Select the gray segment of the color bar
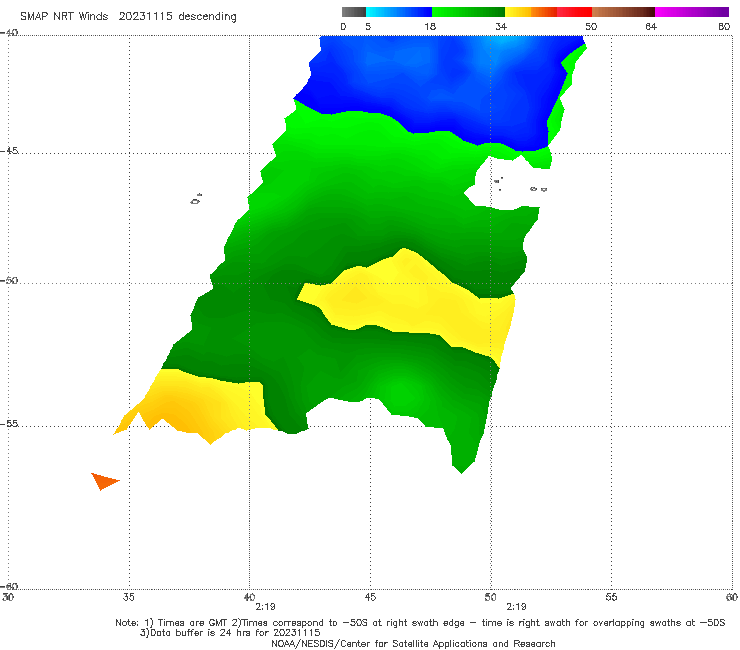The height and width of the screenshot is (650, 740). click(353, 12)
